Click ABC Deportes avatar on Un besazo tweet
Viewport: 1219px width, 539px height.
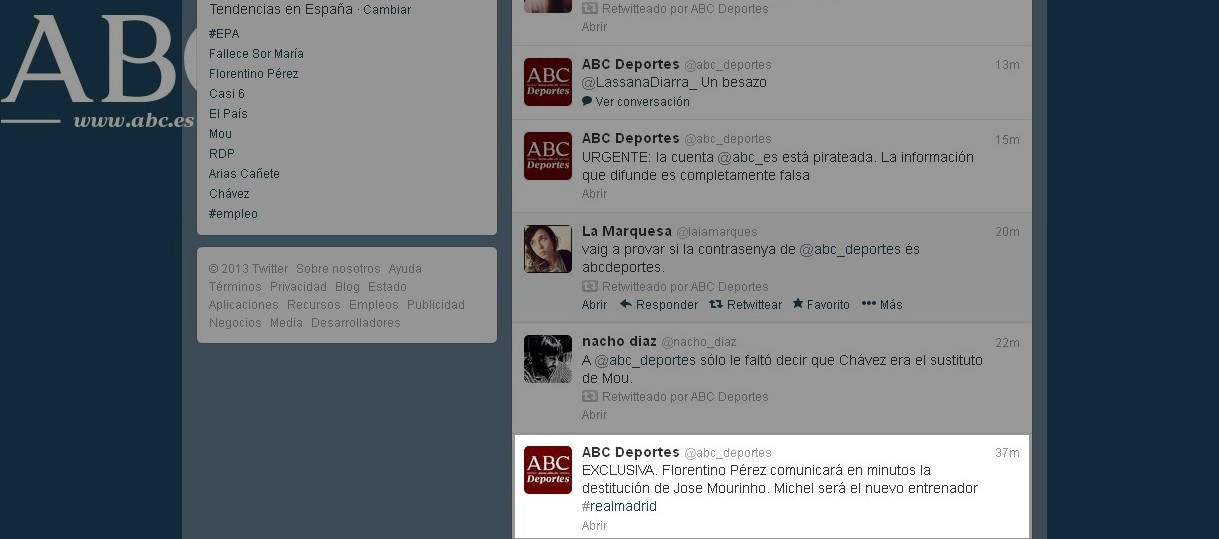point(548,82)
